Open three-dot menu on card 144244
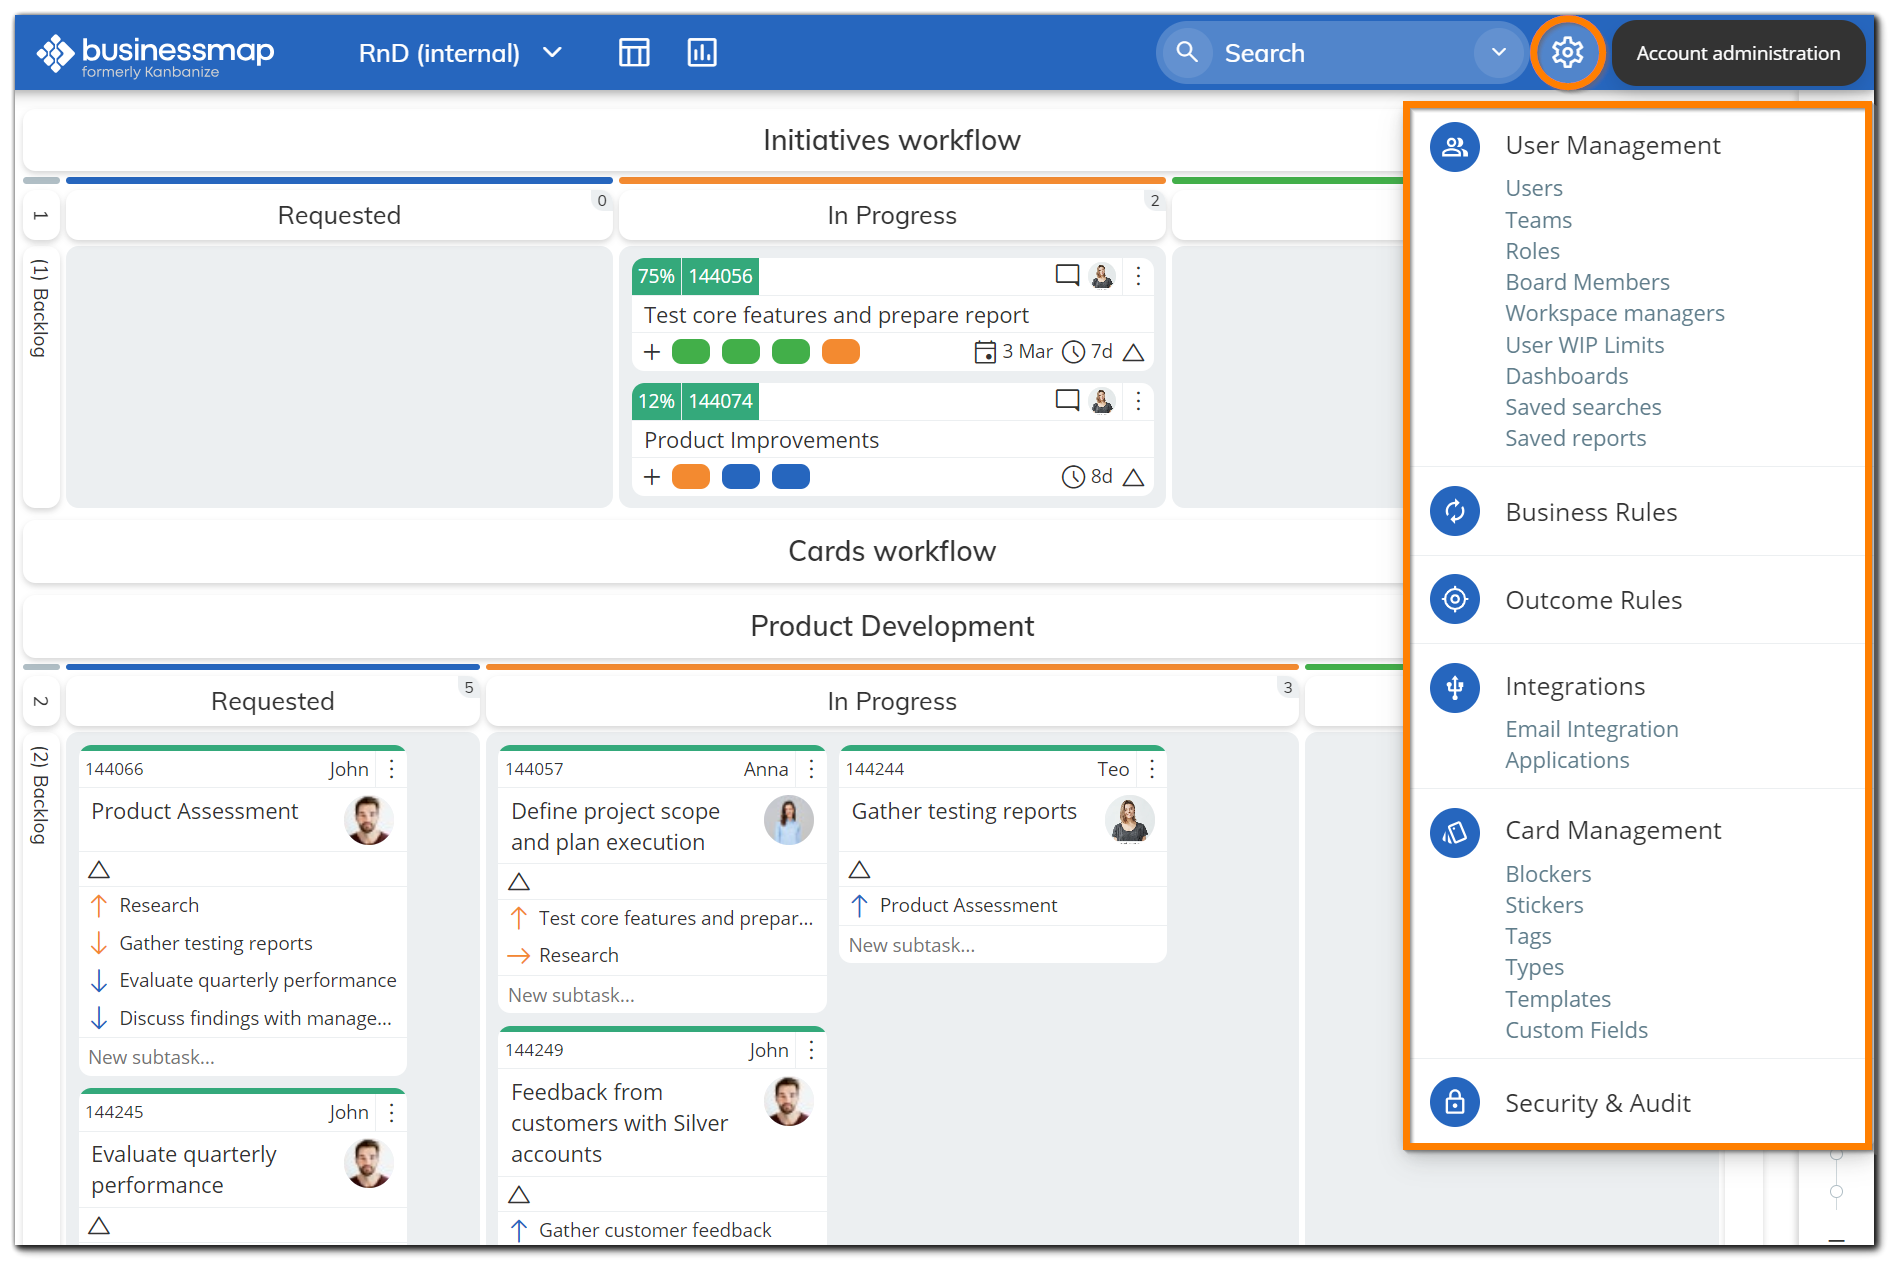 point(1152,768)
